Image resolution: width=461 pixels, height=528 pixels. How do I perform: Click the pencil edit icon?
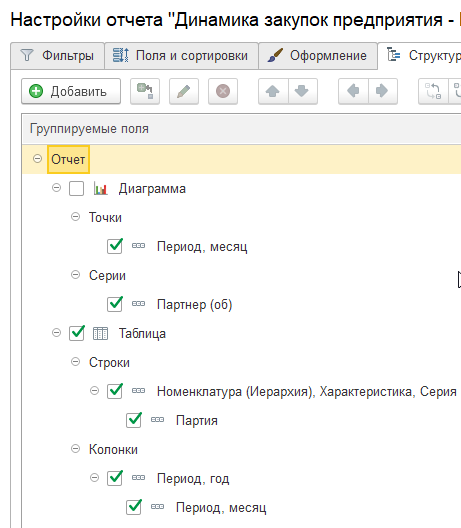pos(184,91)
